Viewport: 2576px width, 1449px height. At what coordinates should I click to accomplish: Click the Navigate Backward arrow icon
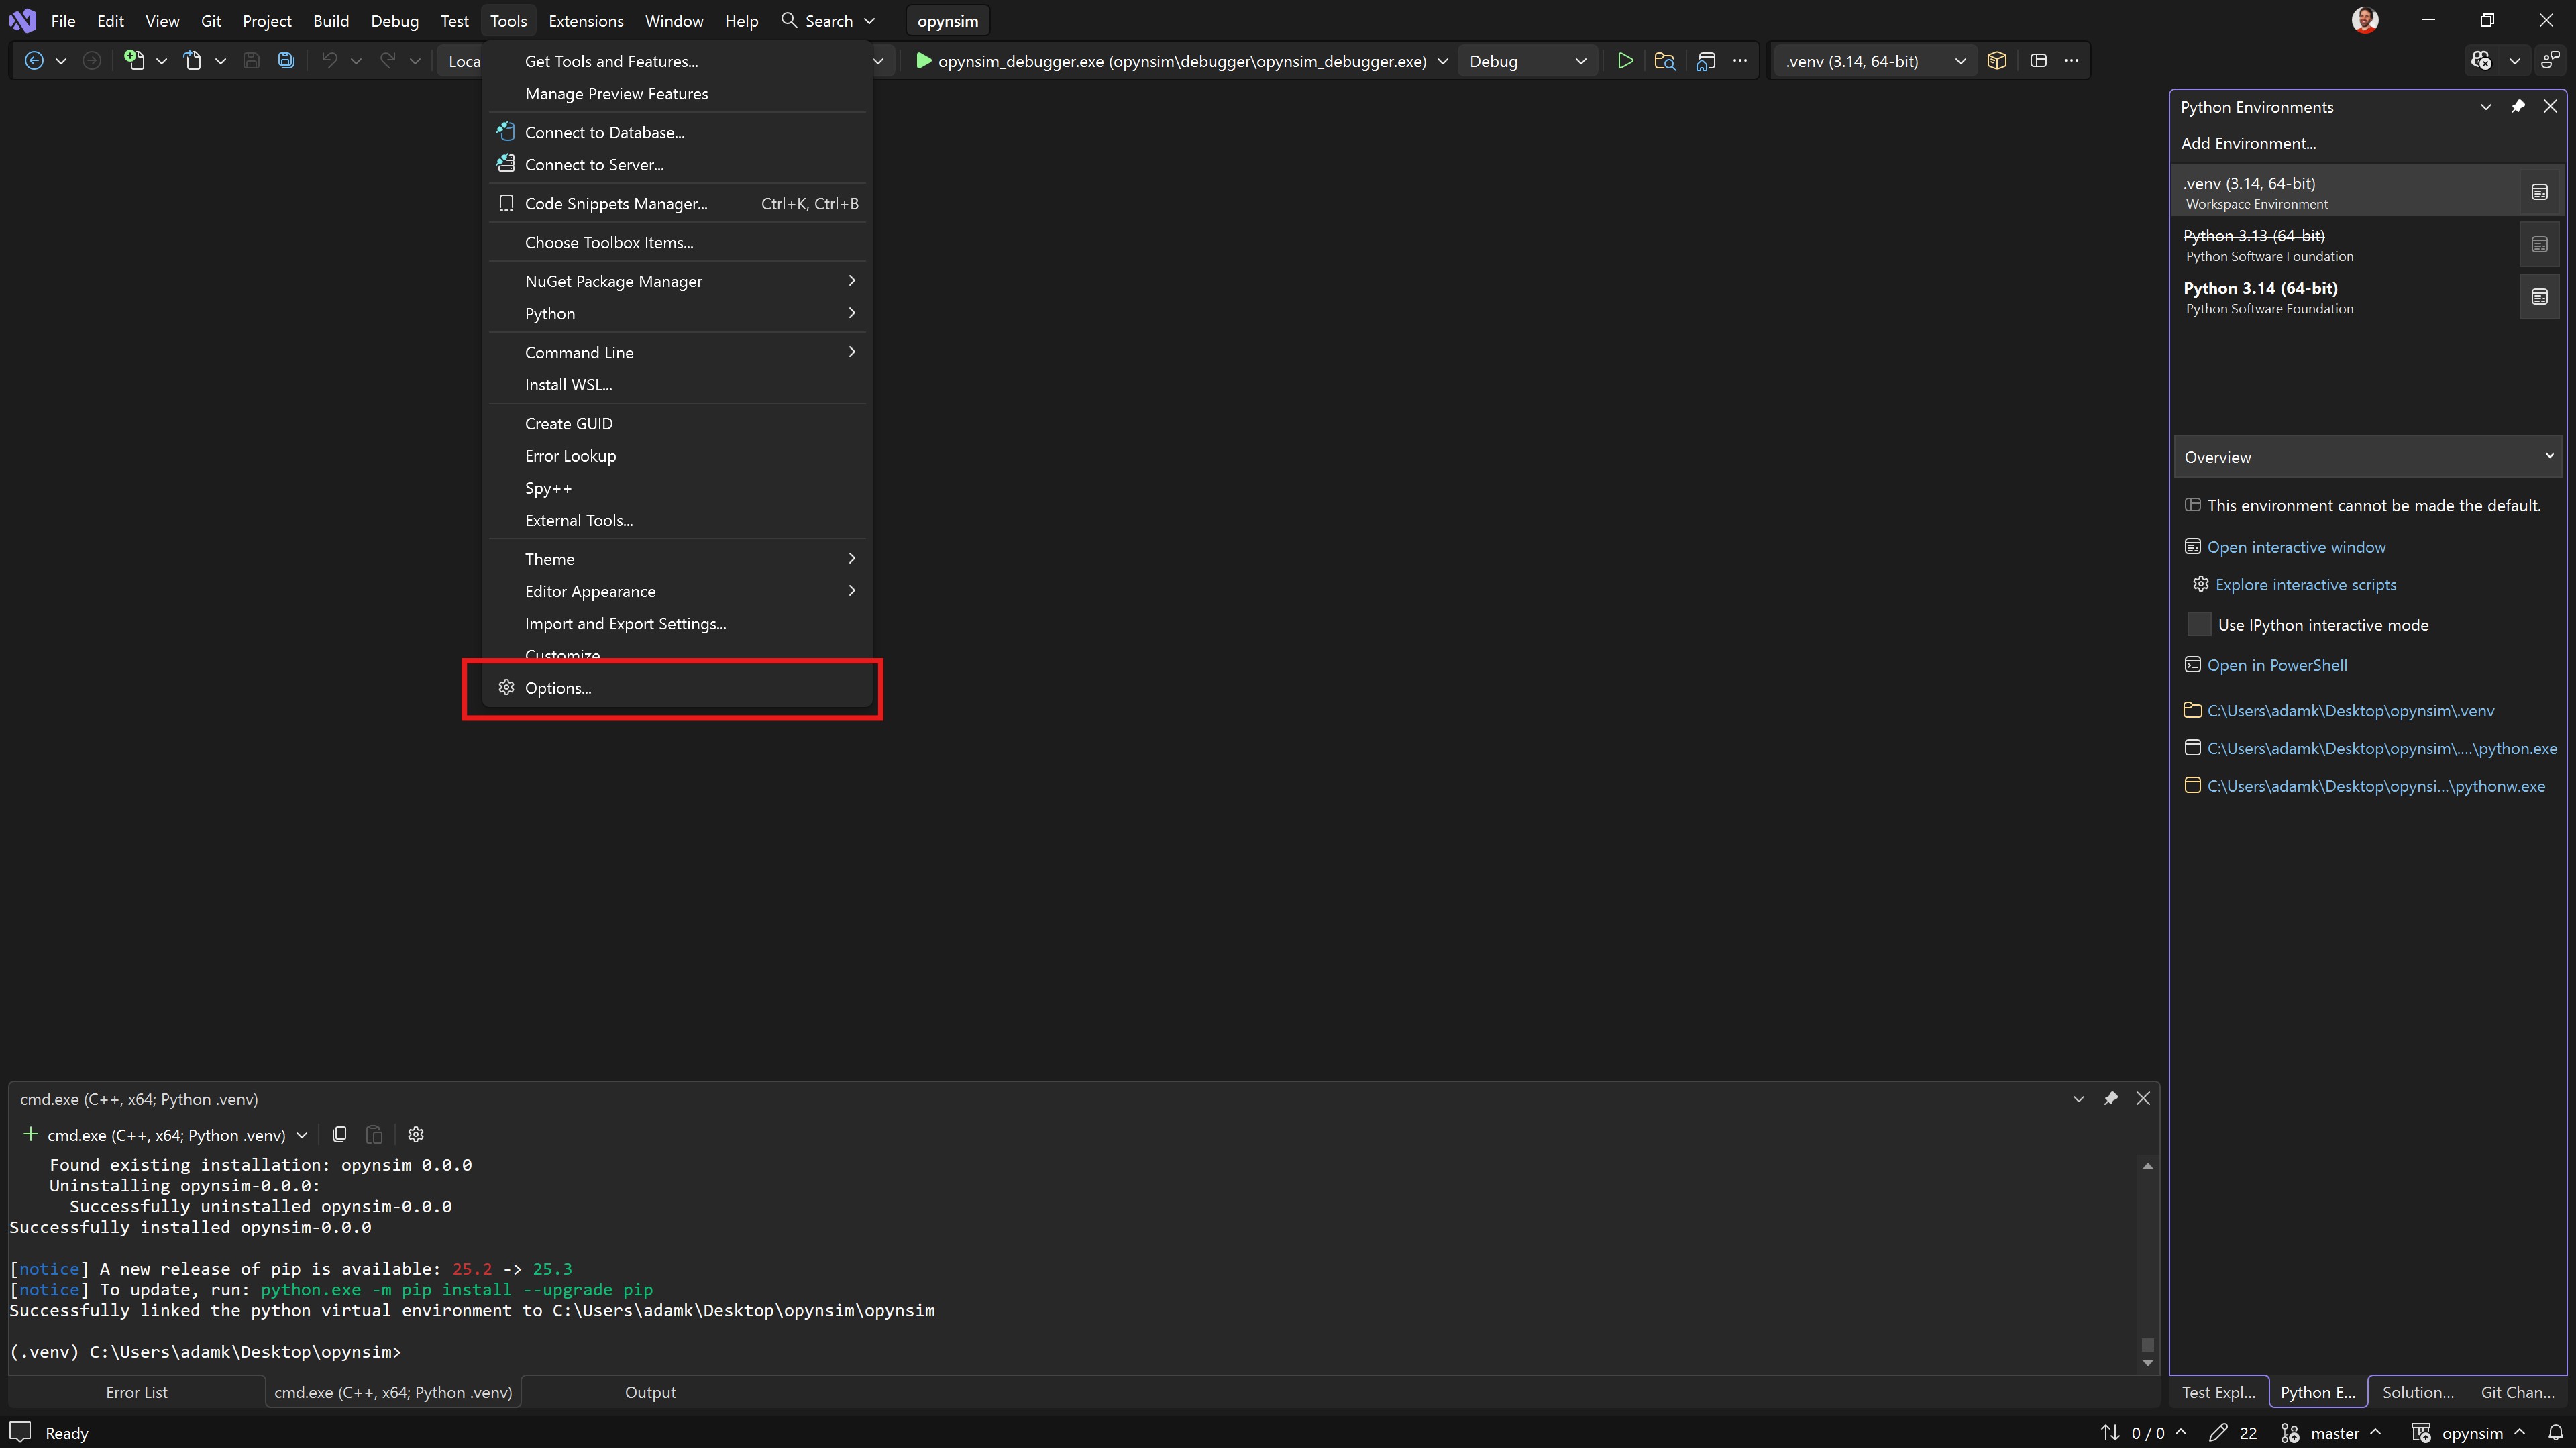(34, 61)
